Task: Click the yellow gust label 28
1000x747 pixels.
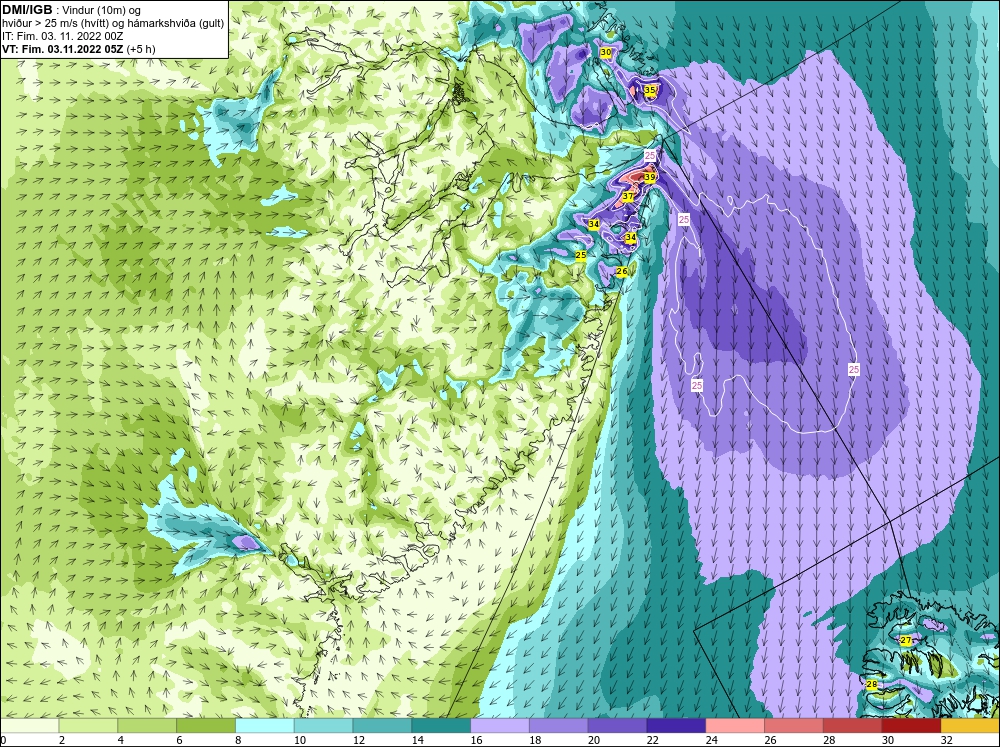Action: tap(872, 684)
